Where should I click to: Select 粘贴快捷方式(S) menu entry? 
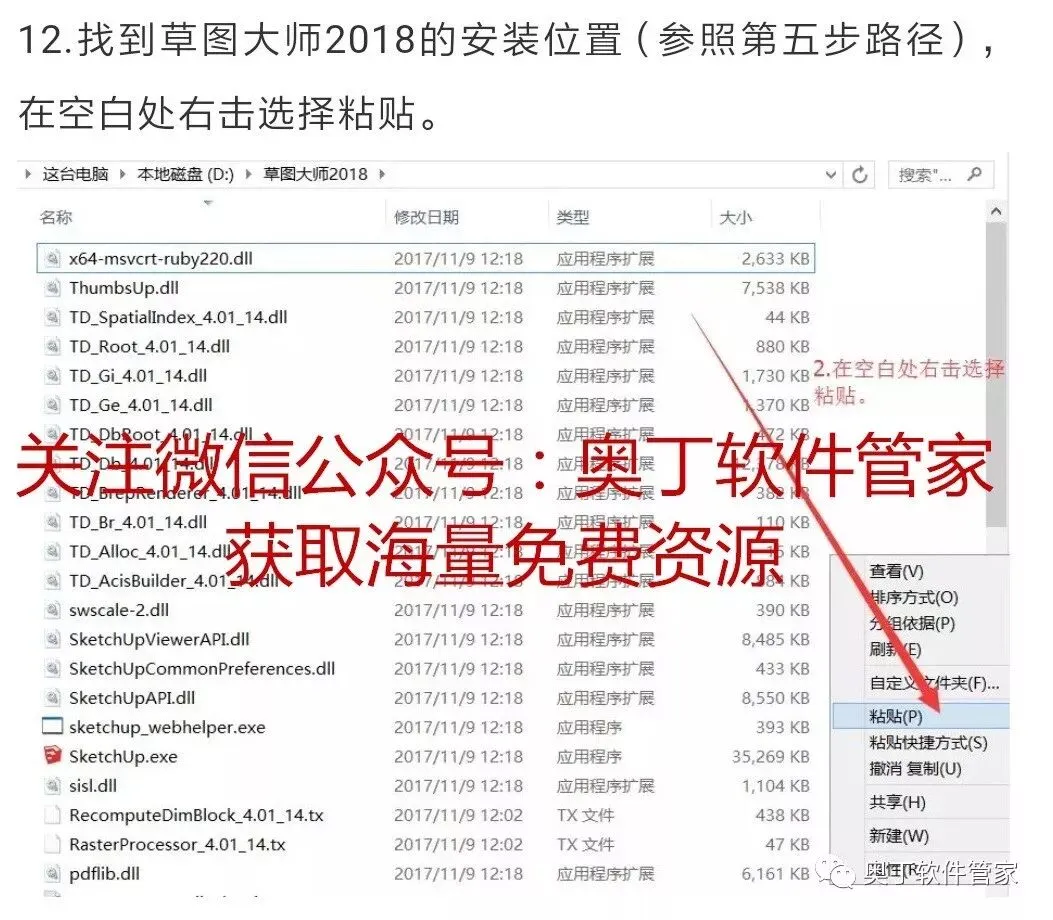(928, 742)
